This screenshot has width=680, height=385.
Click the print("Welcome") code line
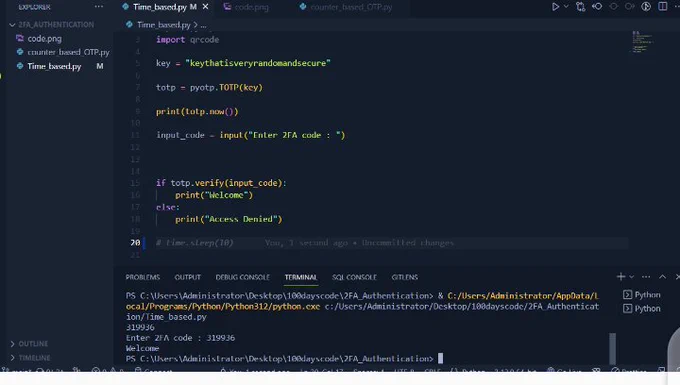(214, 195)
